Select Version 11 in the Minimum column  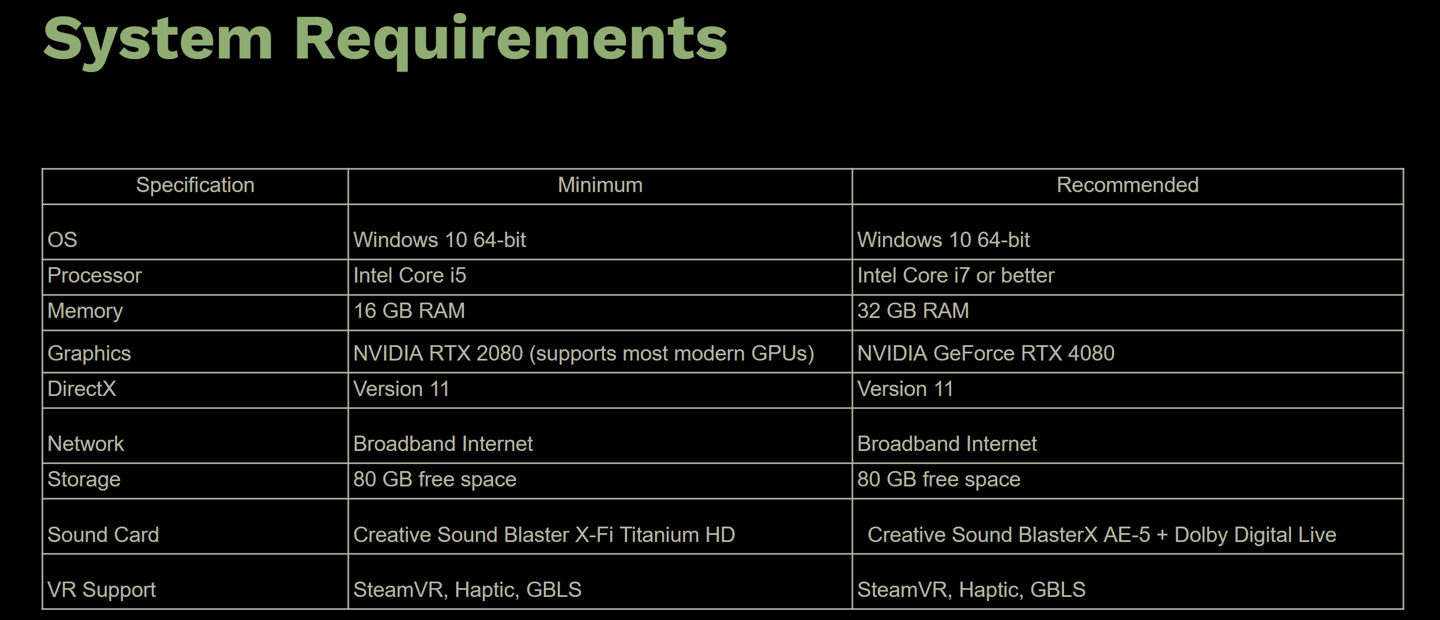(401, 389)
